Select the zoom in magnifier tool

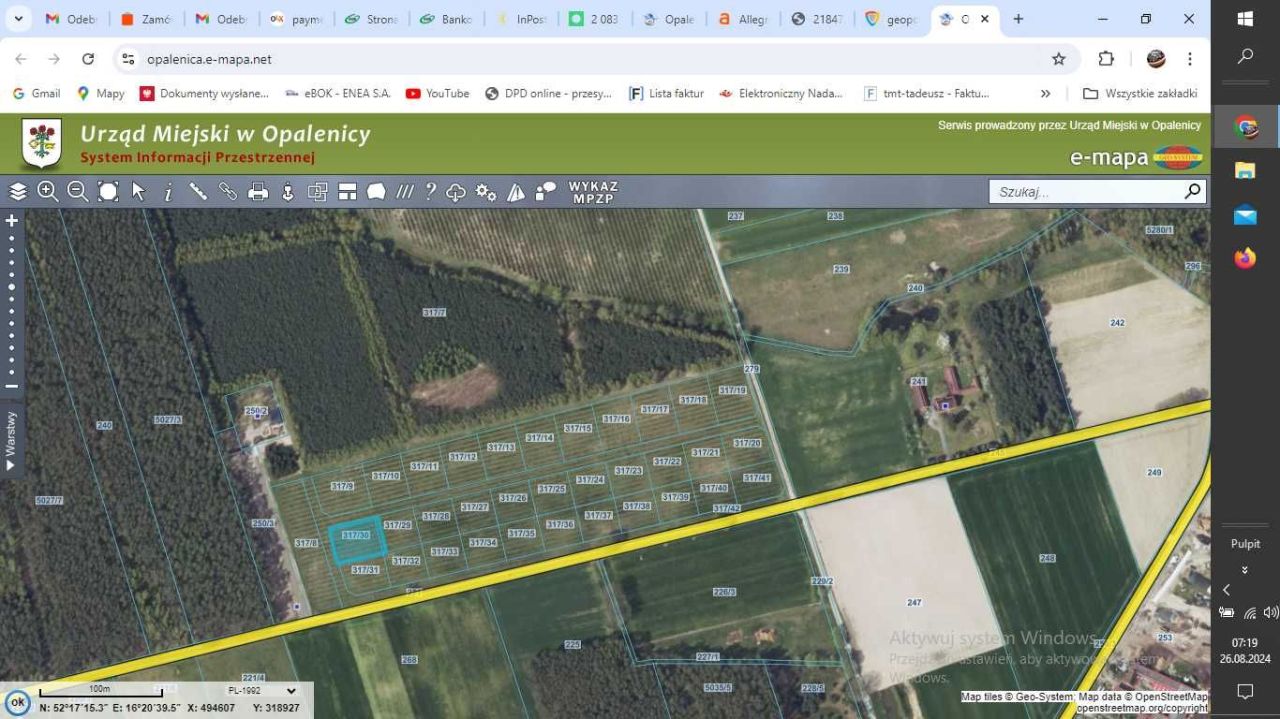click(48, 192)
